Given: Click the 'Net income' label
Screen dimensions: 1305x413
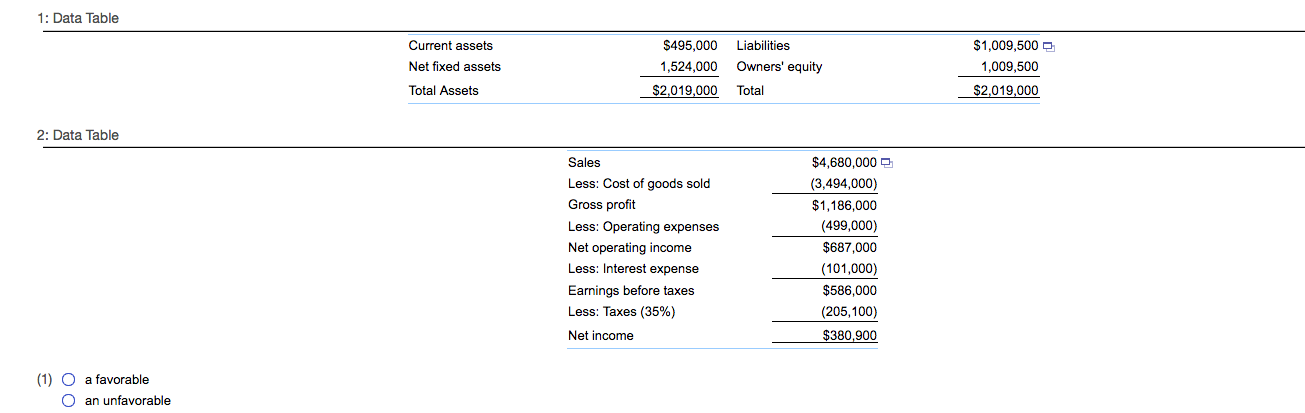Looking at the screenshot, I should click(x=601, y=336).
